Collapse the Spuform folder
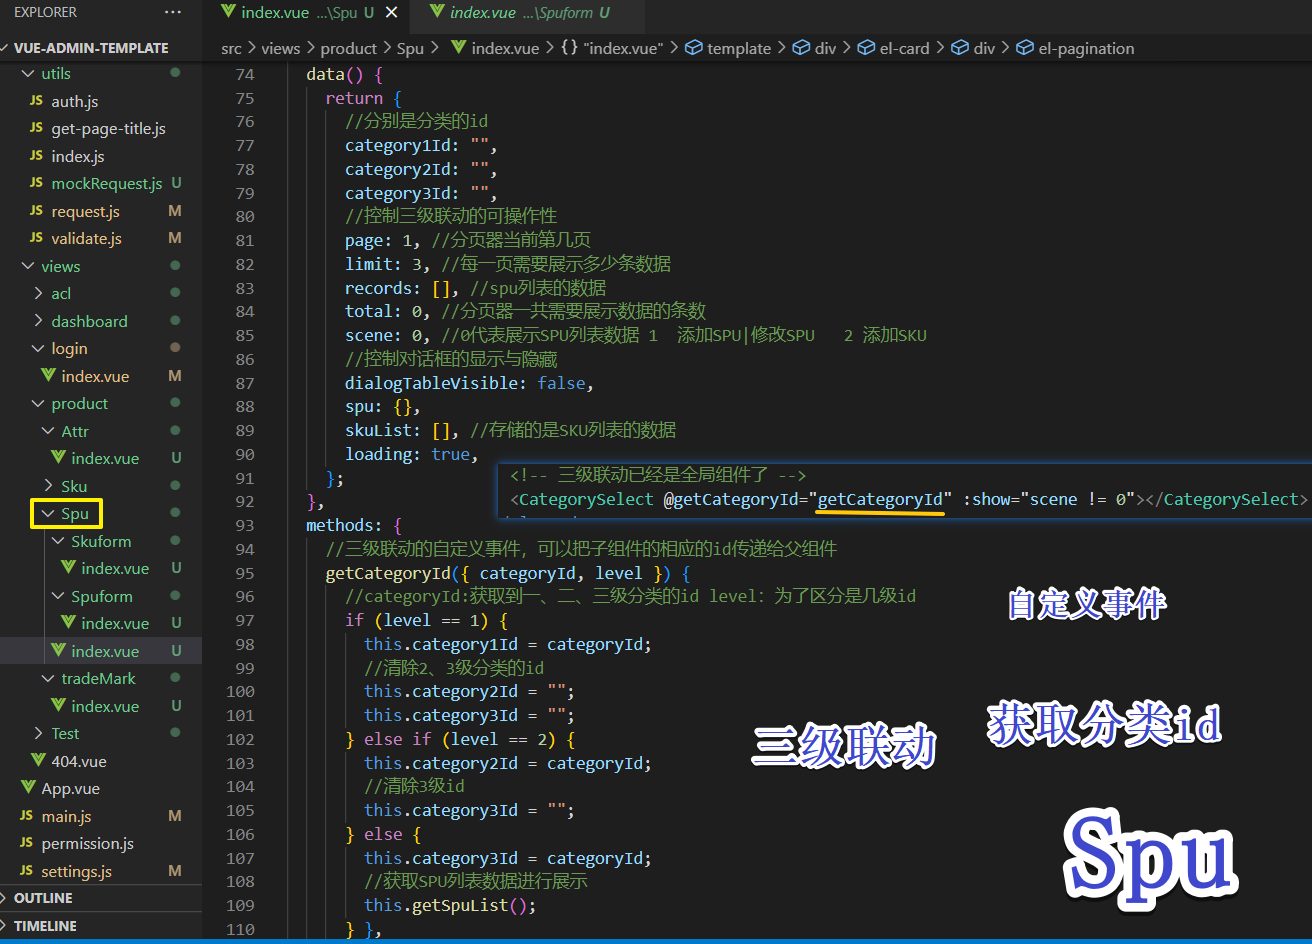The height and width of the screenshot is (944, 1312). click(60, 595)
